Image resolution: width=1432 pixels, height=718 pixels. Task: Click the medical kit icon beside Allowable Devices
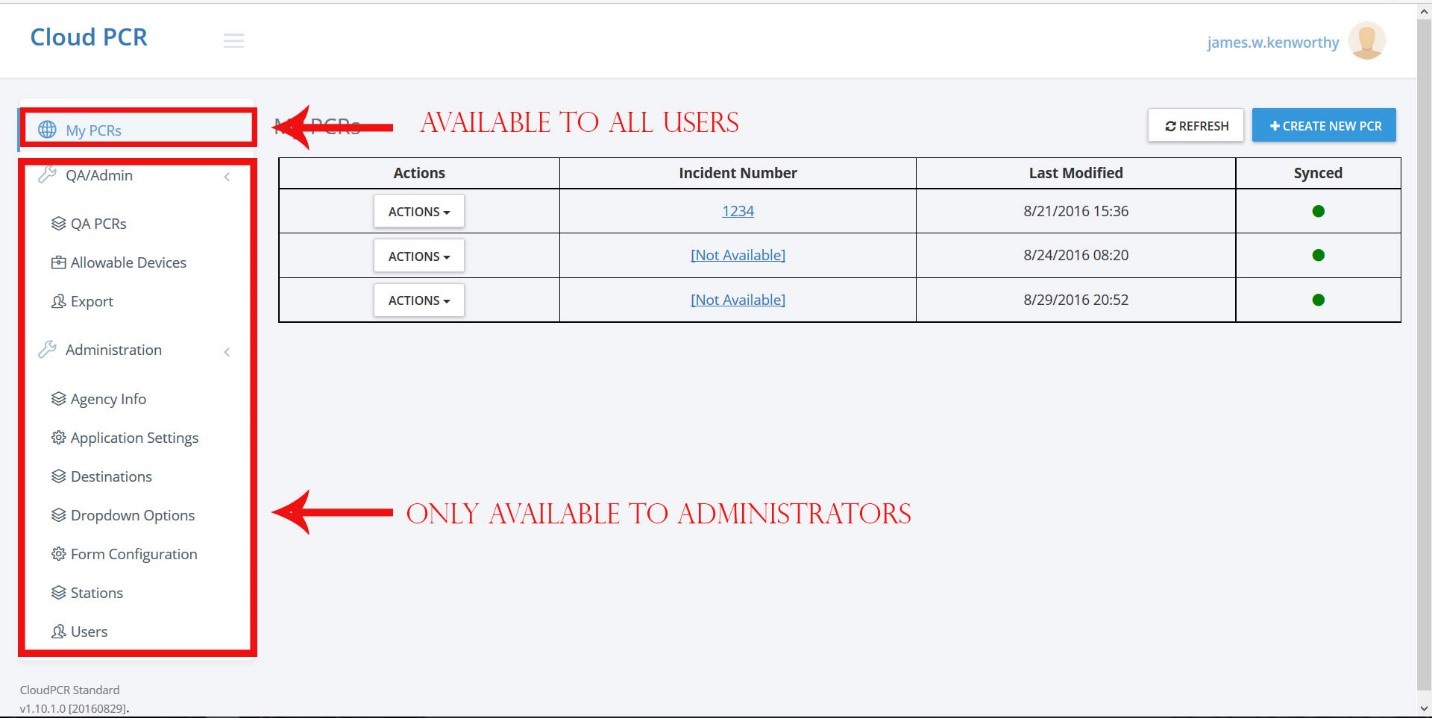click(x=58, y=263)
